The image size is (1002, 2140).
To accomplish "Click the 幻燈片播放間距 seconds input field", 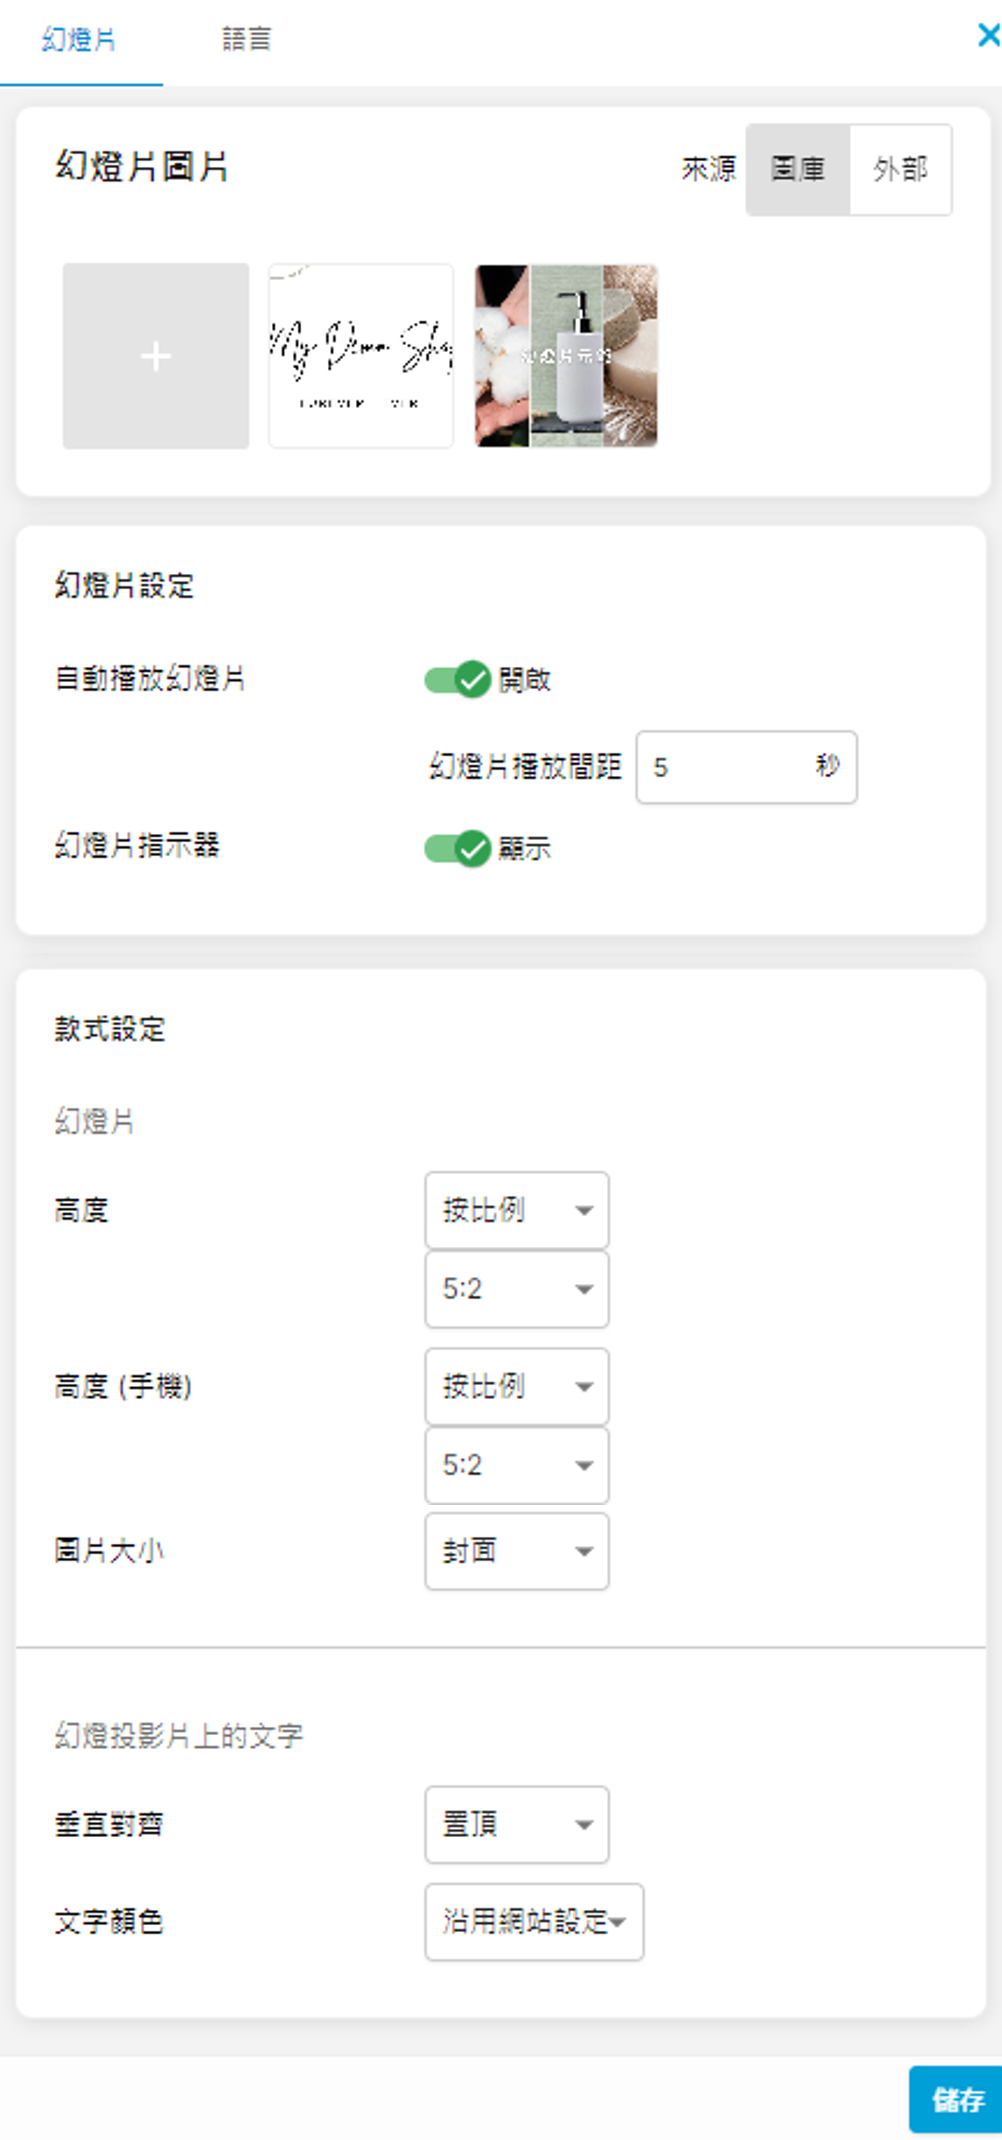I will [x=730, y=767].
